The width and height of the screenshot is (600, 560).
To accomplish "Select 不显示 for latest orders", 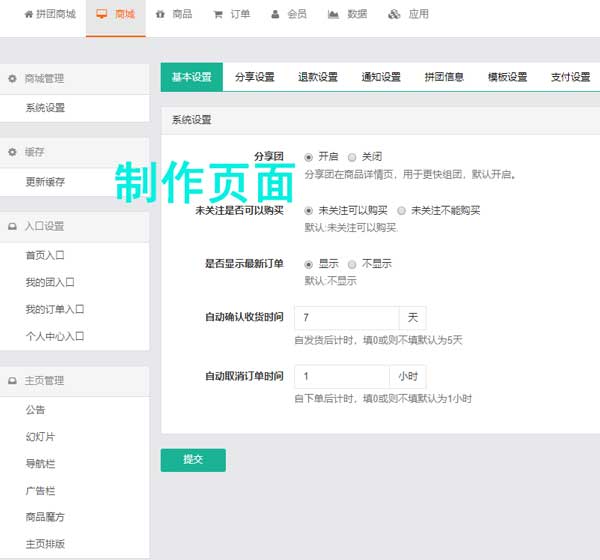I will [352, 264].
